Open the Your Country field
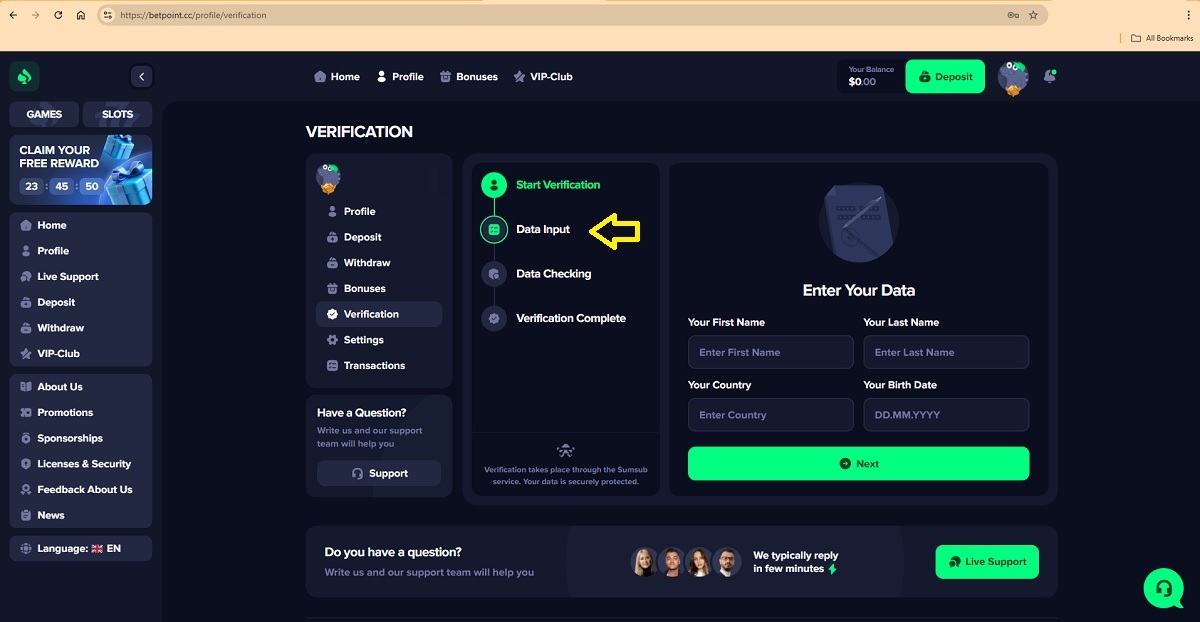 770,415
